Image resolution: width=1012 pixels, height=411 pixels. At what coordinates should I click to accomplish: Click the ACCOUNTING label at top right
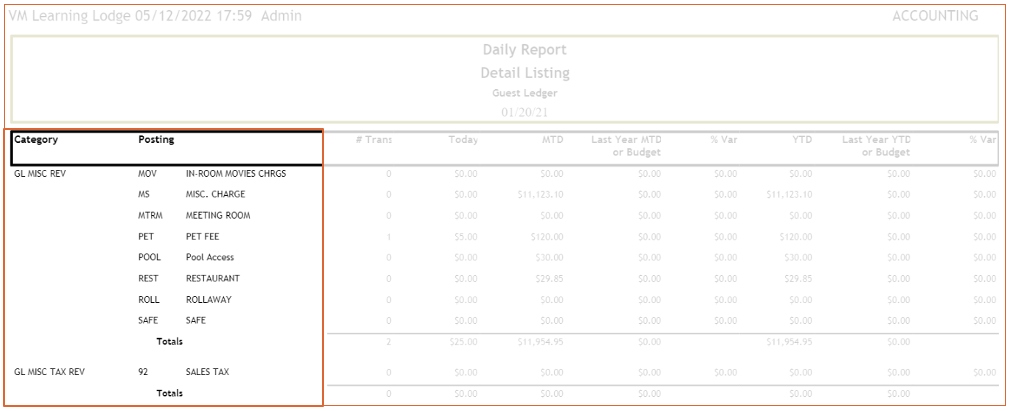coord(934,16)
